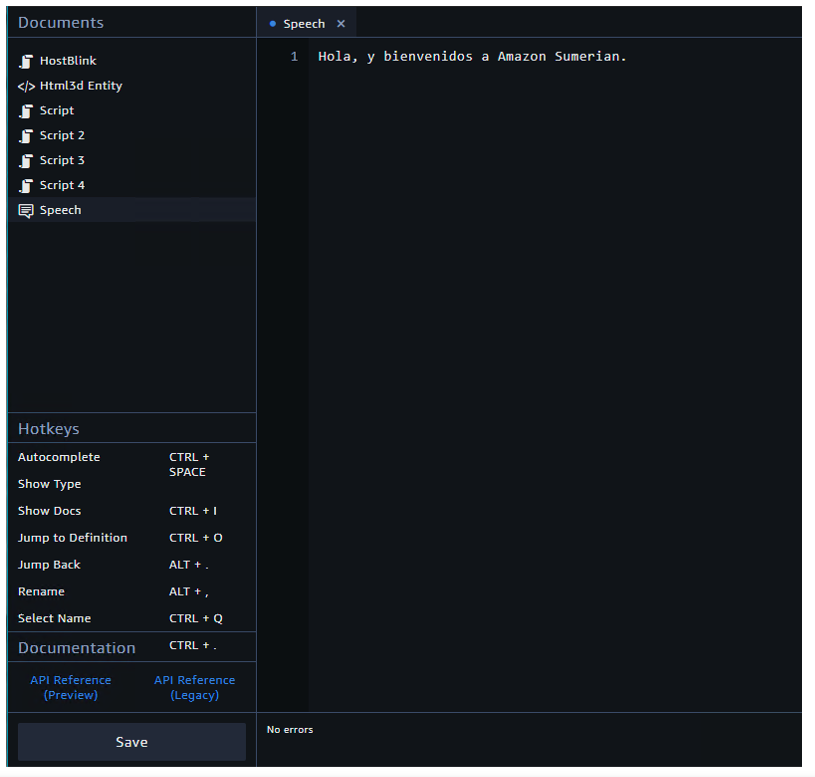Viewport: 815px width, 777px height.
Task: Click the word bienvenidos in the editor
Action: click(428, 57)
